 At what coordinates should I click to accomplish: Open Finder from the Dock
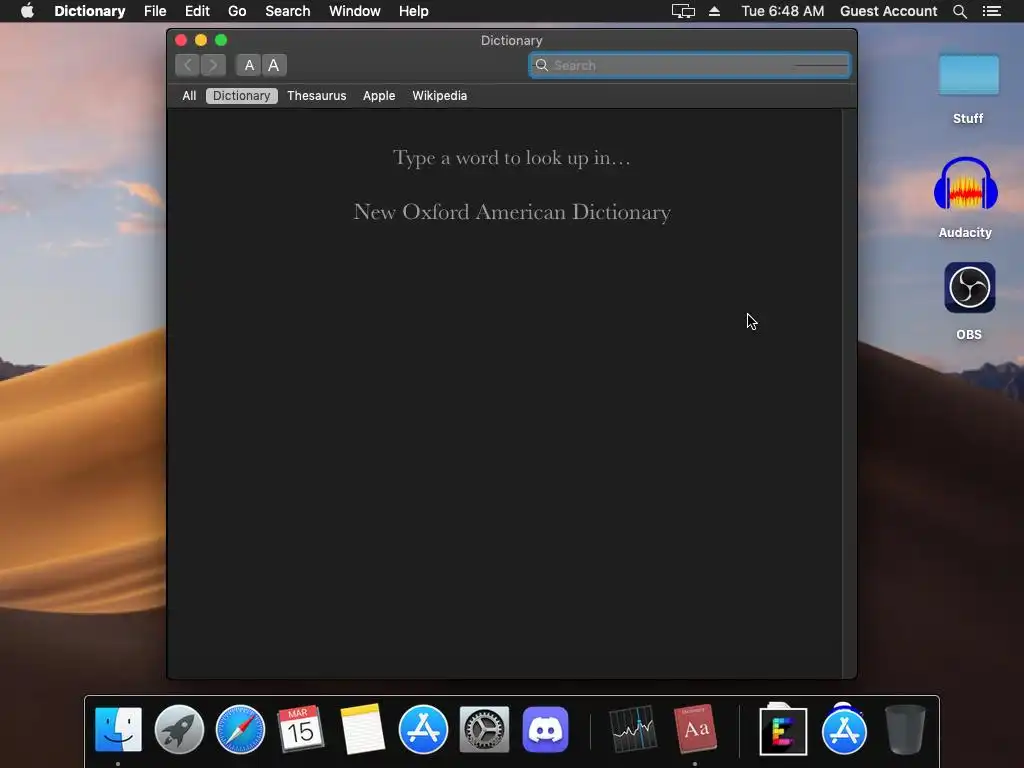click(118, 729)
